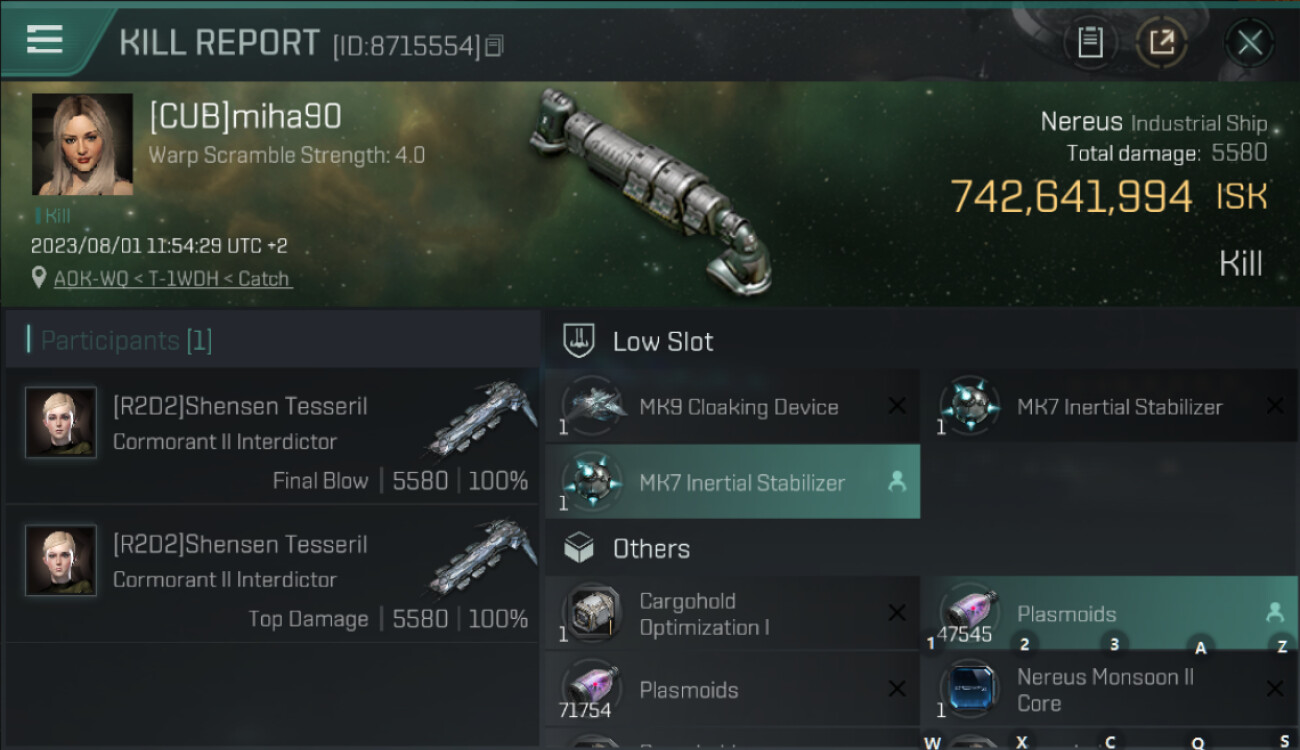Tap the Others section header
The height and width of the screenshot is (750, 1300).
pos(650,549)
